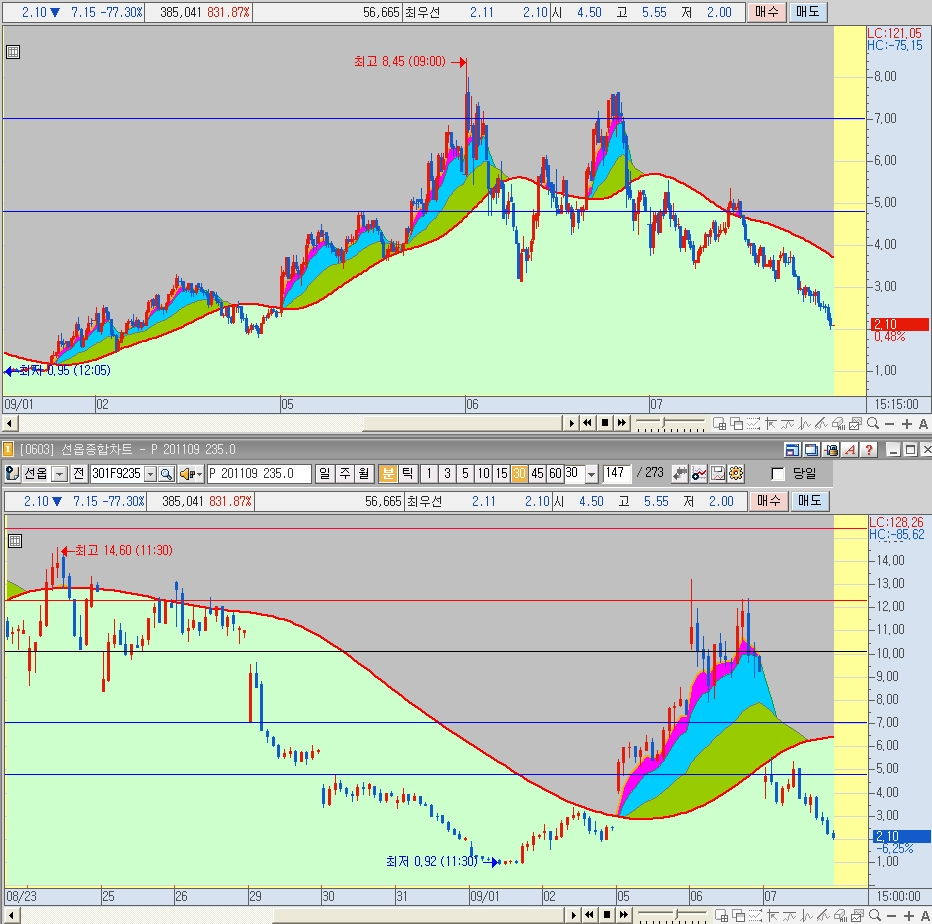Viewport: 932px width, 924px height.
Task: Click the 매도 (sell) button in lower chart
Action: (x=808, y=501)
